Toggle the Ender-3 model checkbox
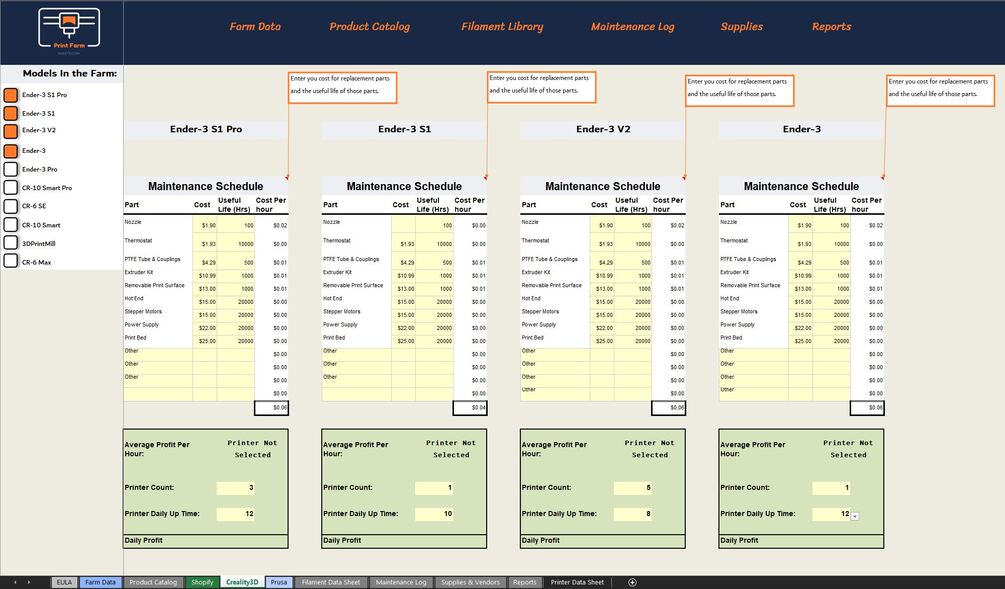 coord(11,151)
